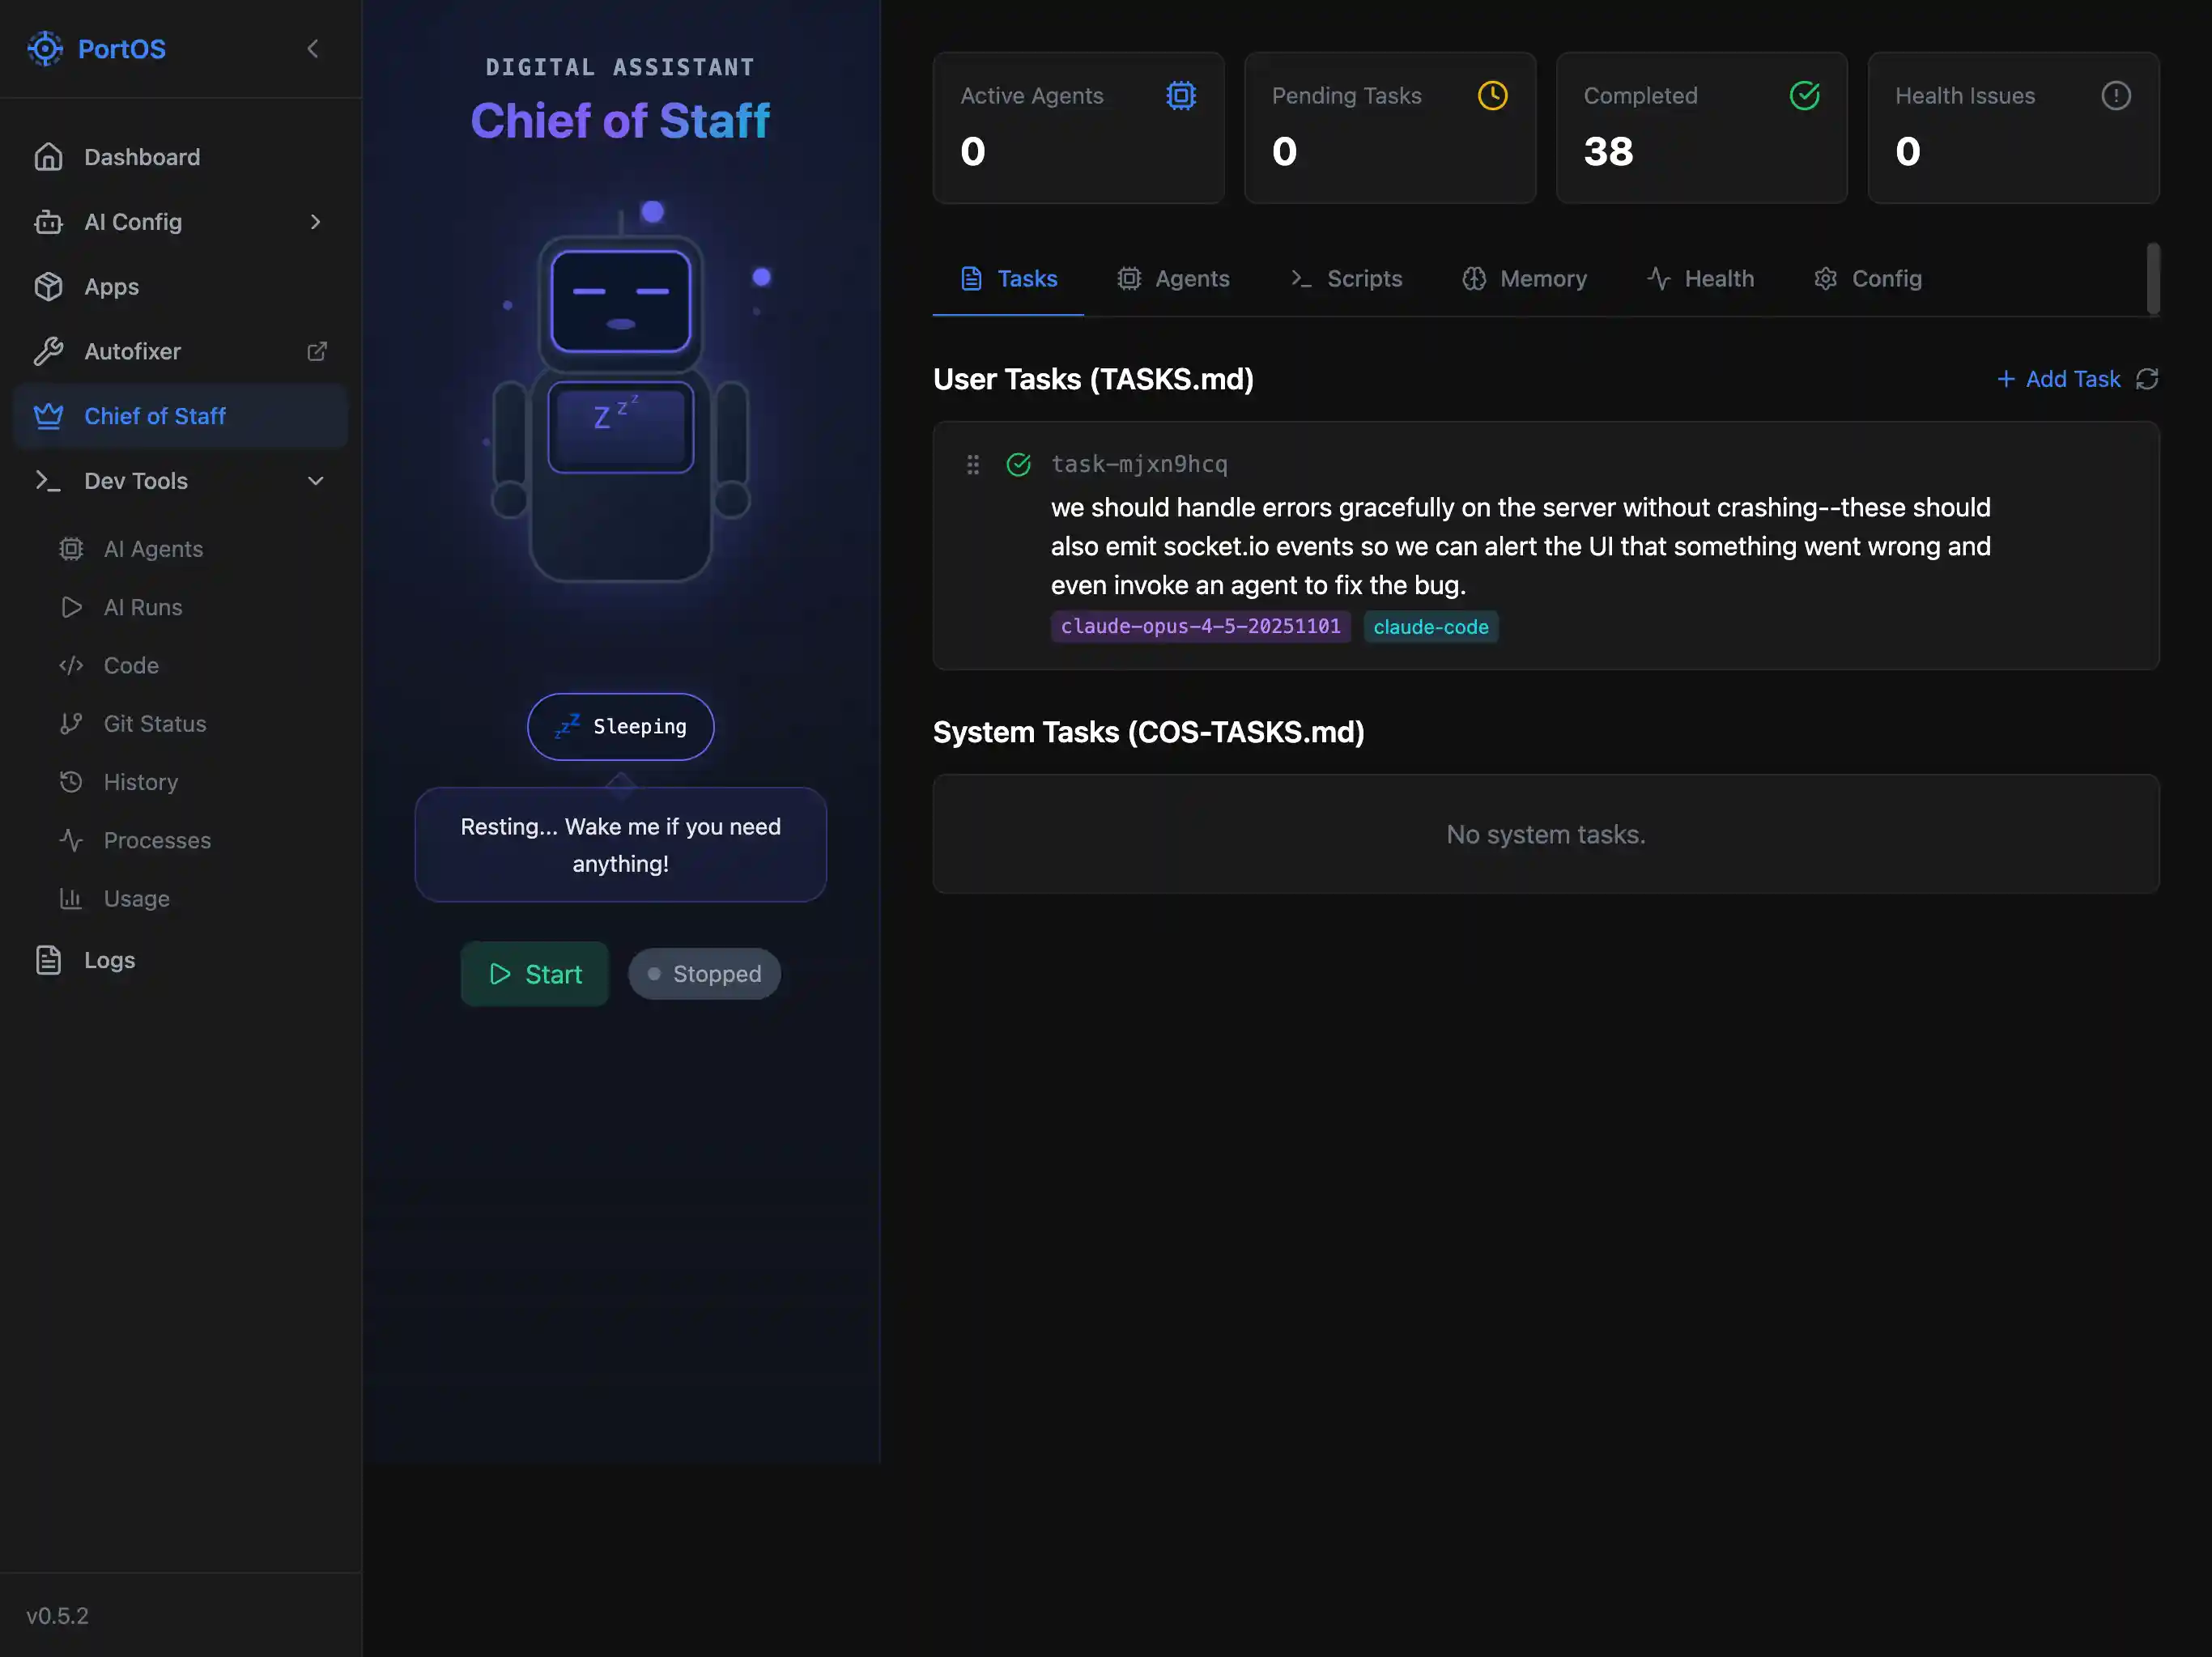Open the Scripts tab

pyautogui.click(x=1346, y=279)
